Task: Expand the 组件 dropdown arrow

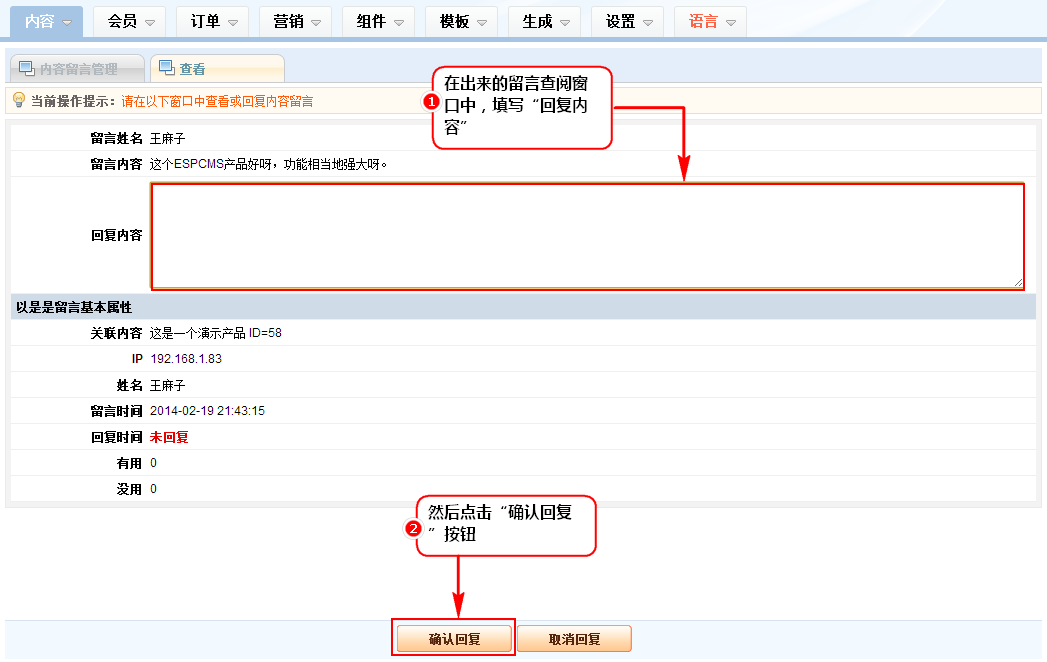Action: tap(399, 22)
